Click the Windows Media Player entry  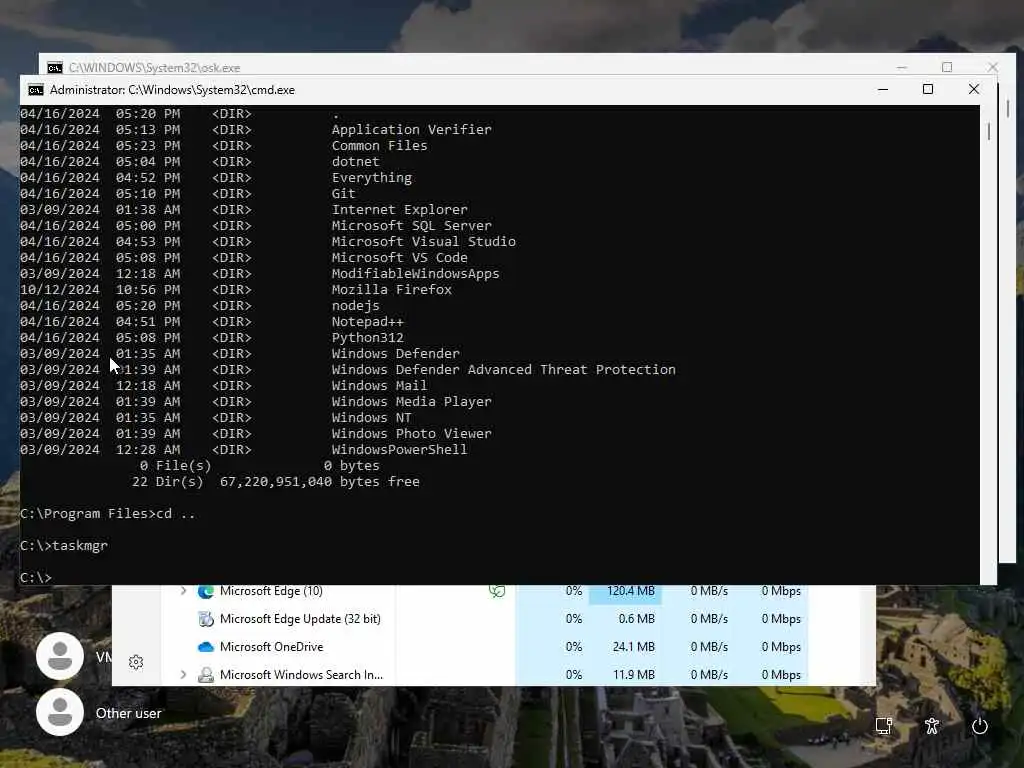(411, 402)
